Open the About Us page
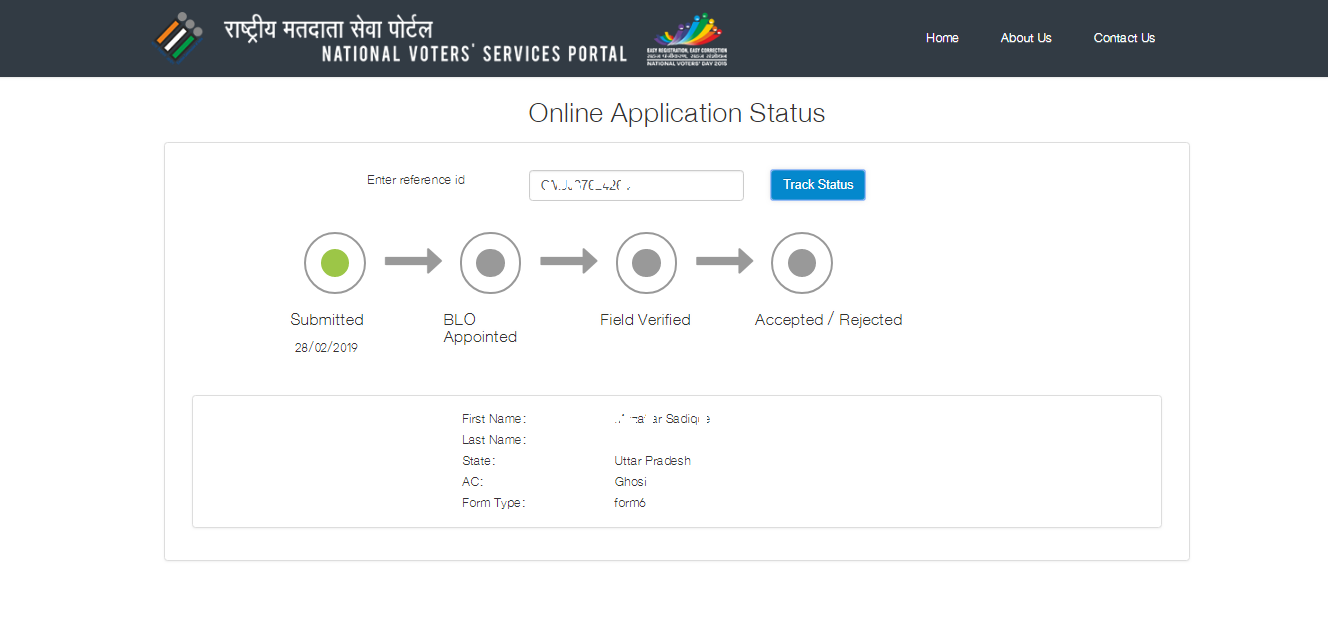The height and width of the screenshot is (640, 1328). (1026, 38)
